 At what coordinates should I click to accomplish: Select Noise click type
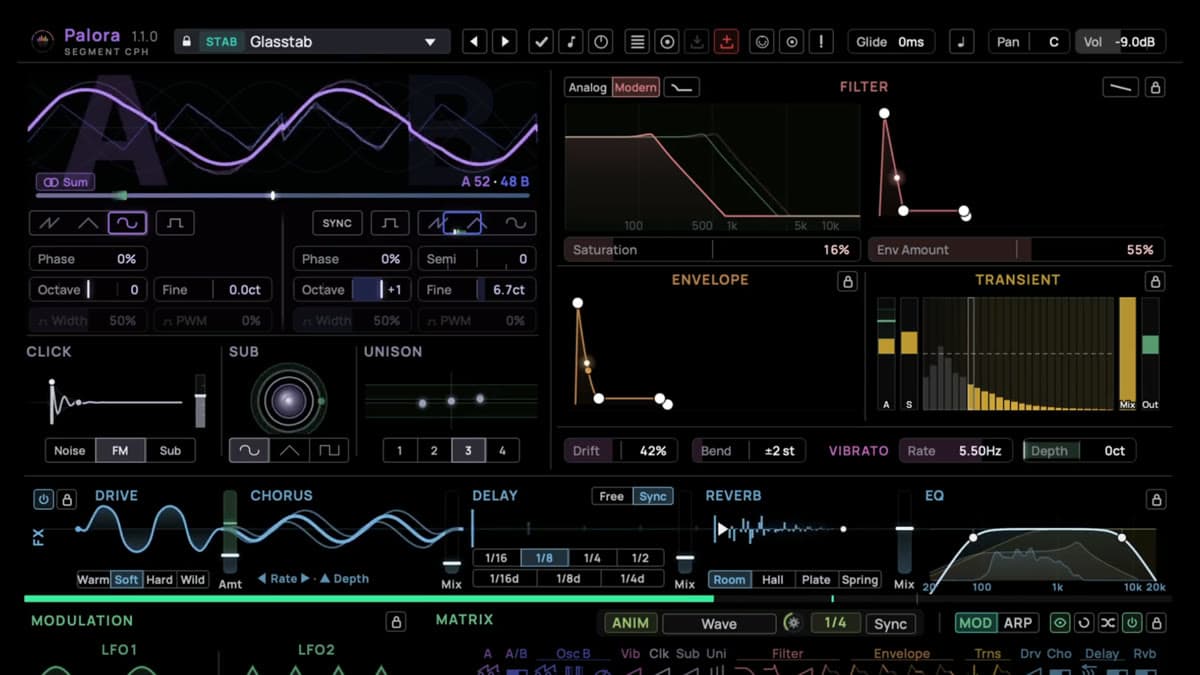point(70,451)
